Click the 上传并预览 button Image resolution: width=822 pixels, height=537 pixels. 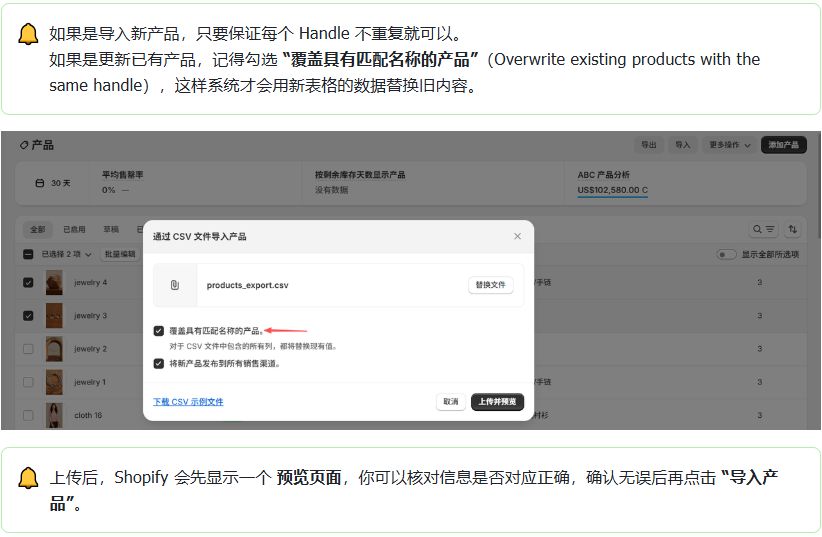pyautogui.click(x=497, y=402)
